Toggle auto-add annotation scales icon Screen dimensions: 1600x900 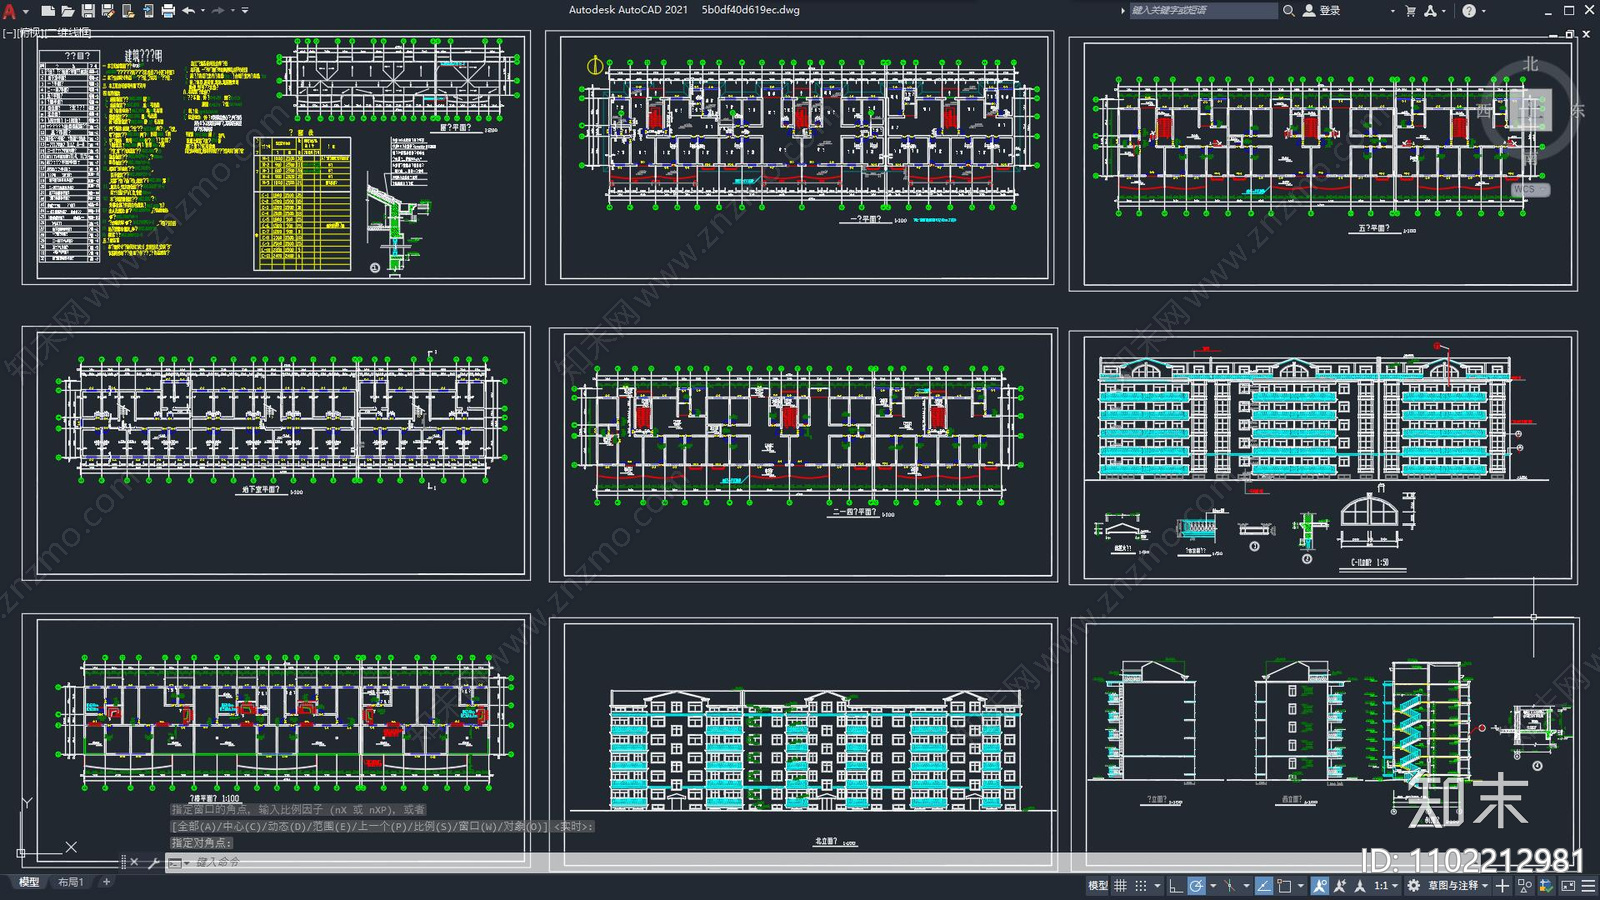click(x=1340, y=886)
